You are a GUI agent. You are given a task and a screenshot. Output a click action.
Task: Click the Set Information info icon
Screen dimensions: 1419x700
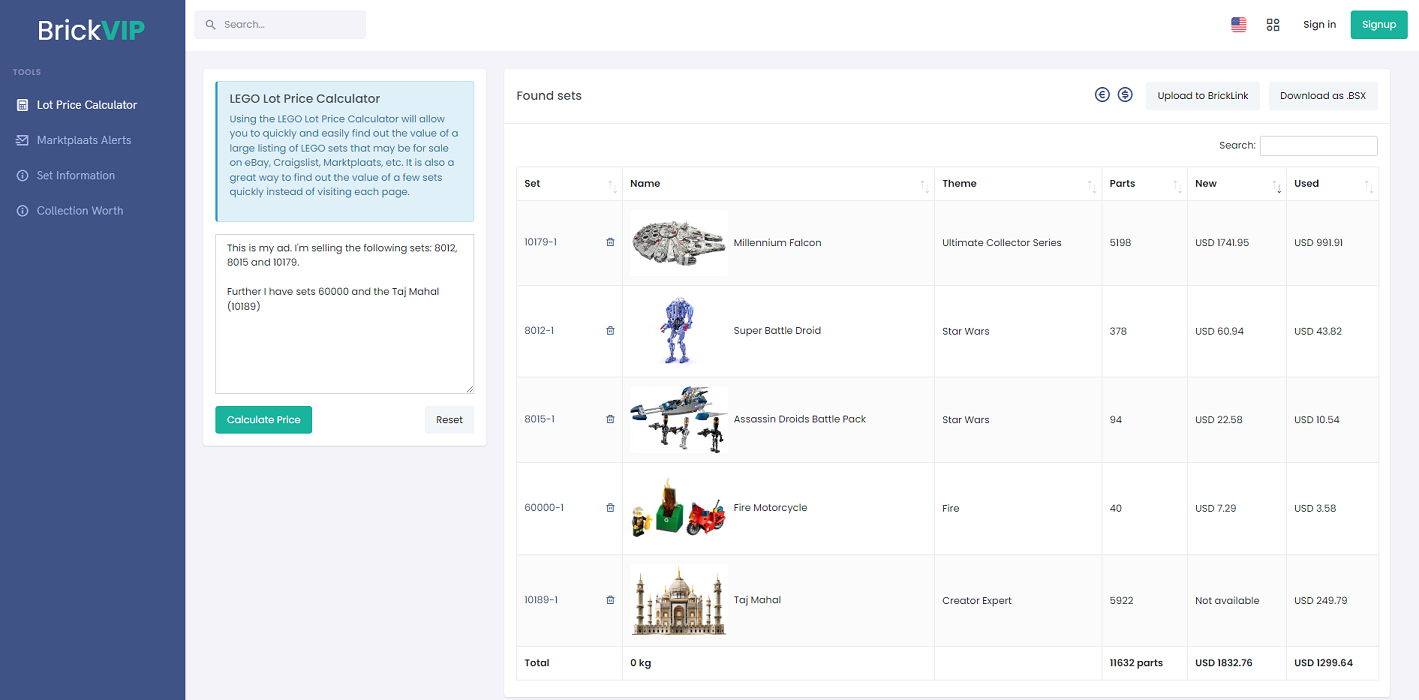(x=22, y=175)
